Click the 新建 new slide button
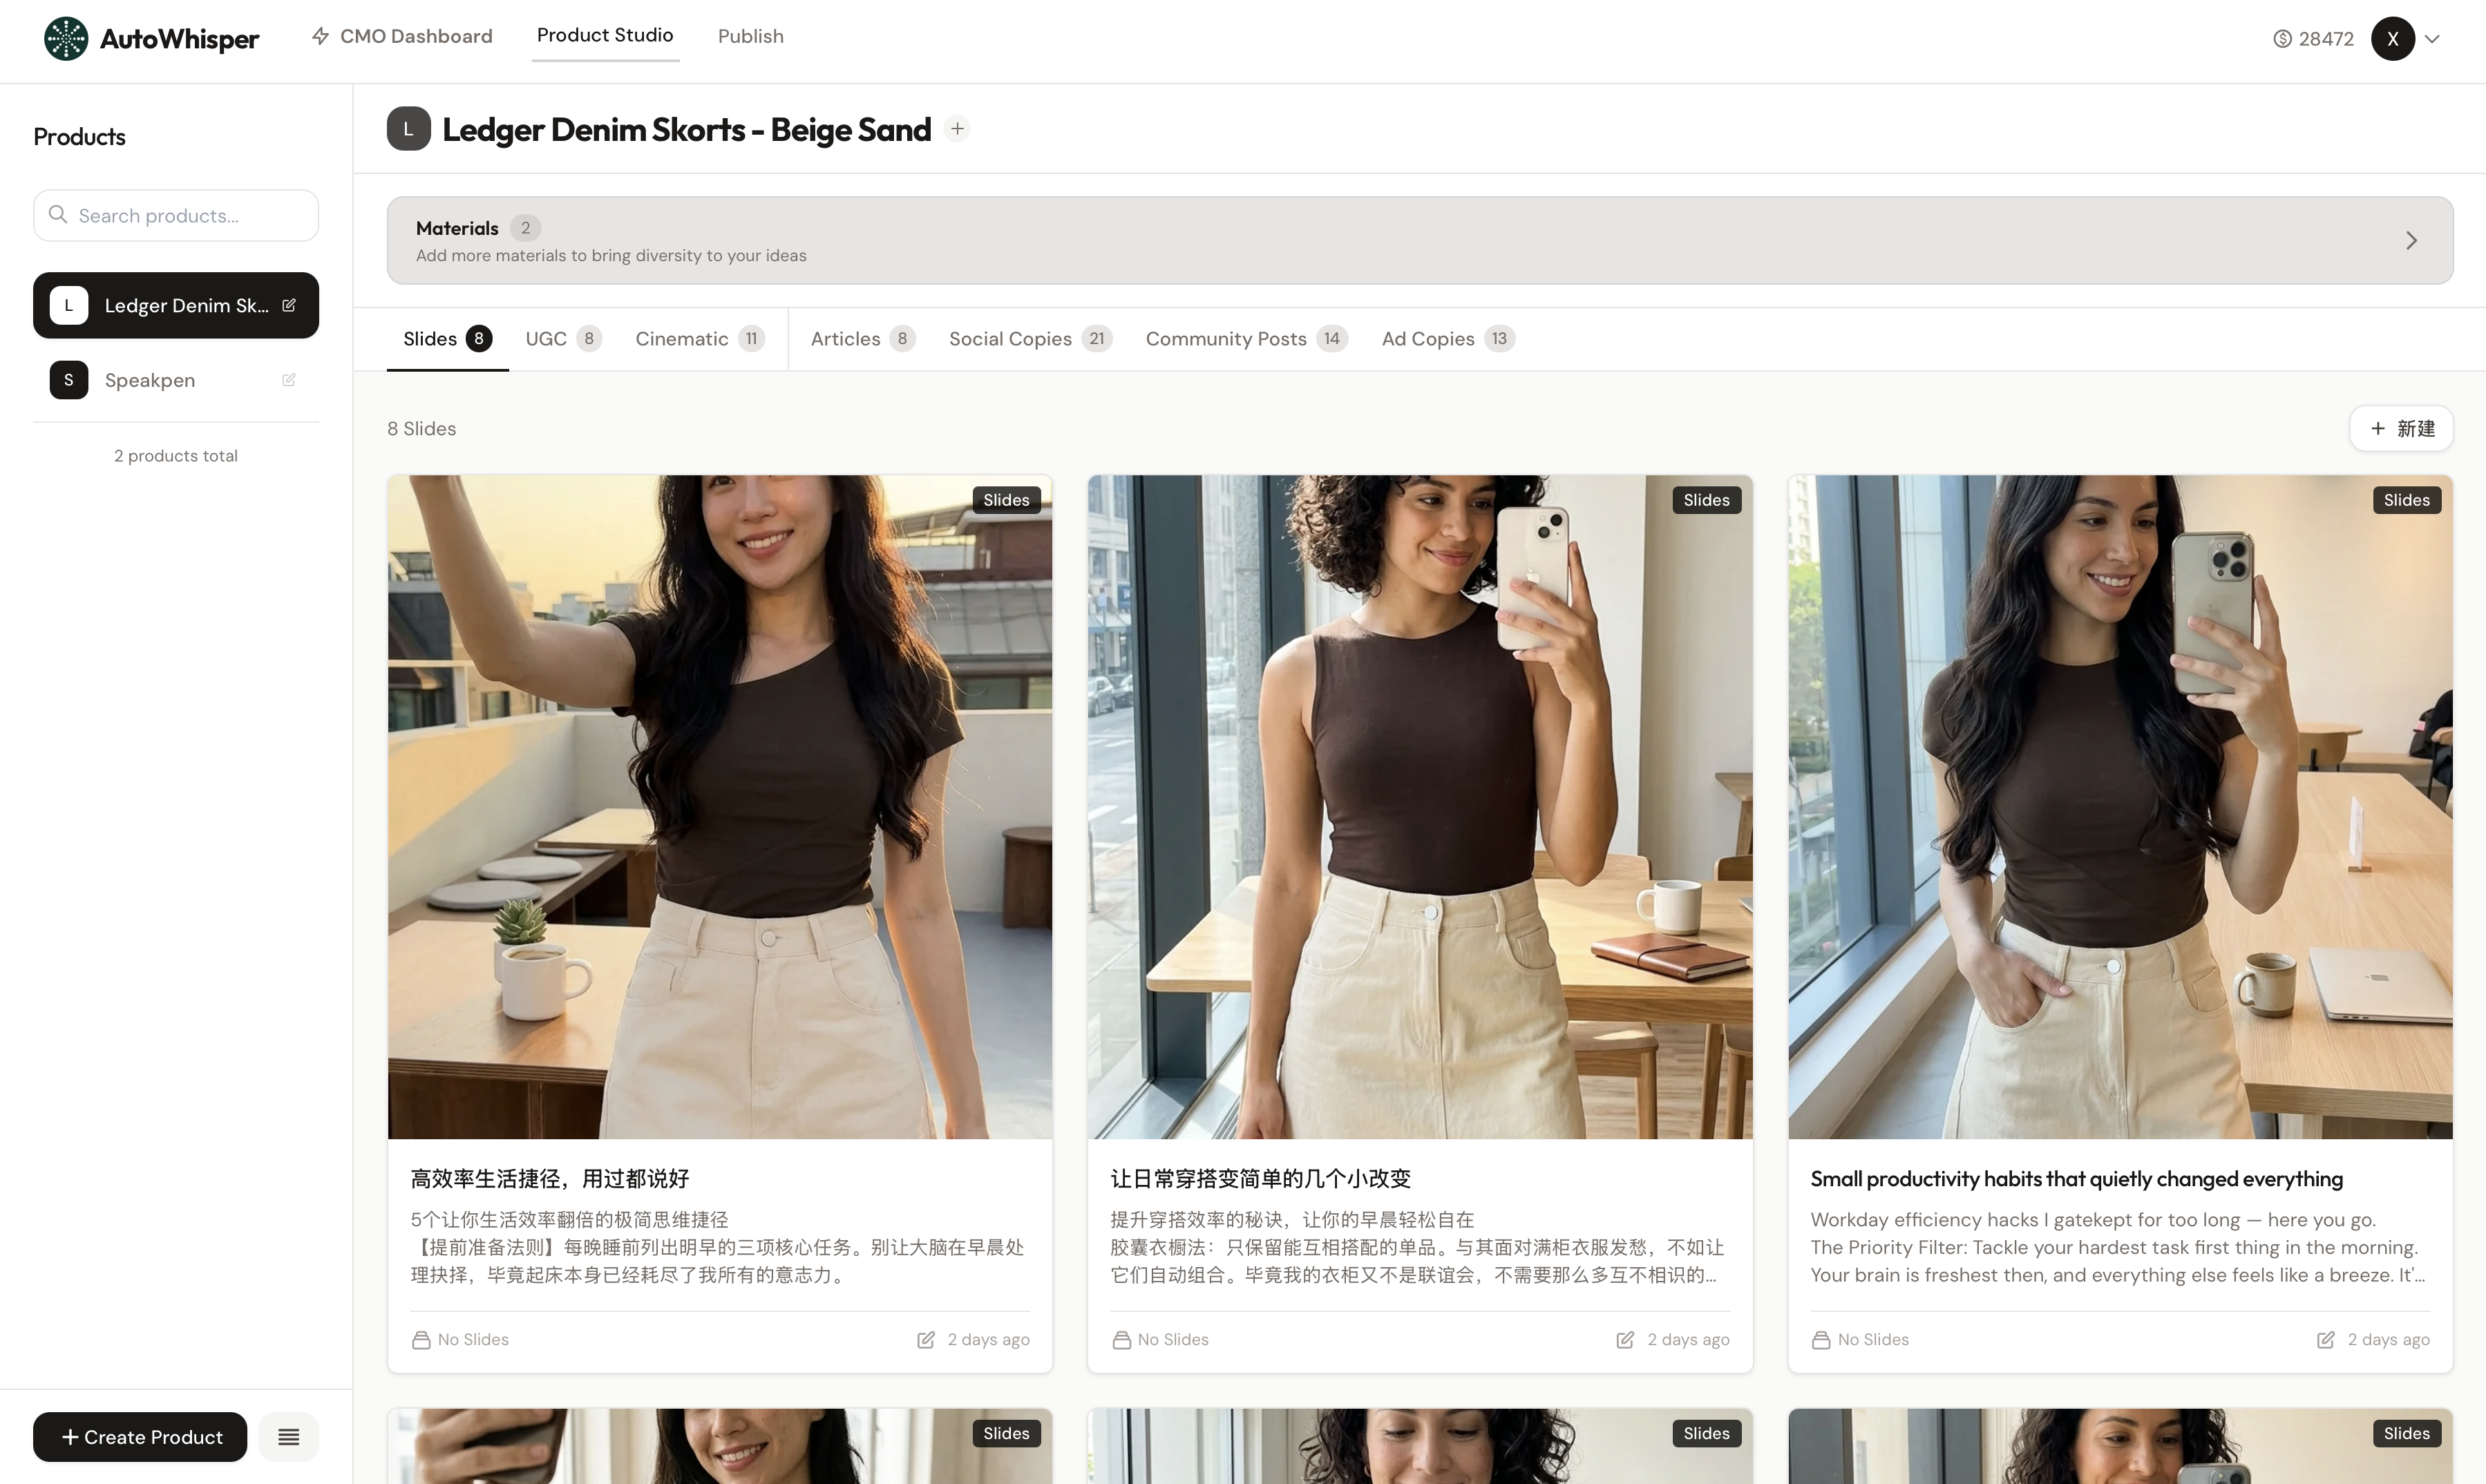The width and height of the screenshot is (2486, 1484). (2400, 428)
